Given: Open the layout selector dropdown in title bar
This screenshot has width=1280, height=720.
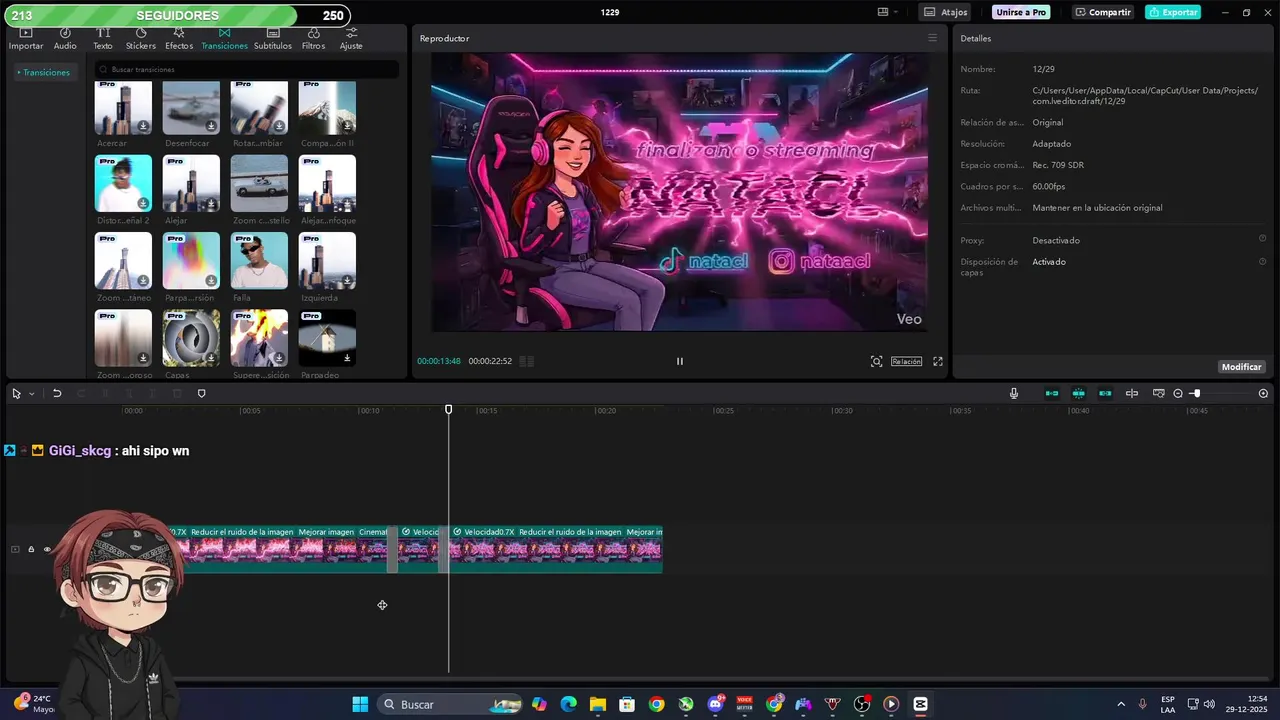Looking at the screenshot, I should pos(888,12).
